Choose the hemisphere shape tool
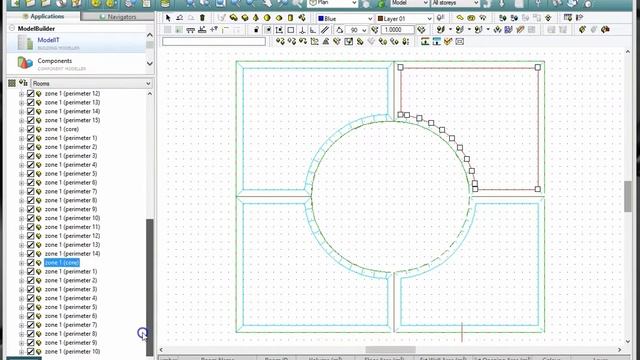 point(279,18)
